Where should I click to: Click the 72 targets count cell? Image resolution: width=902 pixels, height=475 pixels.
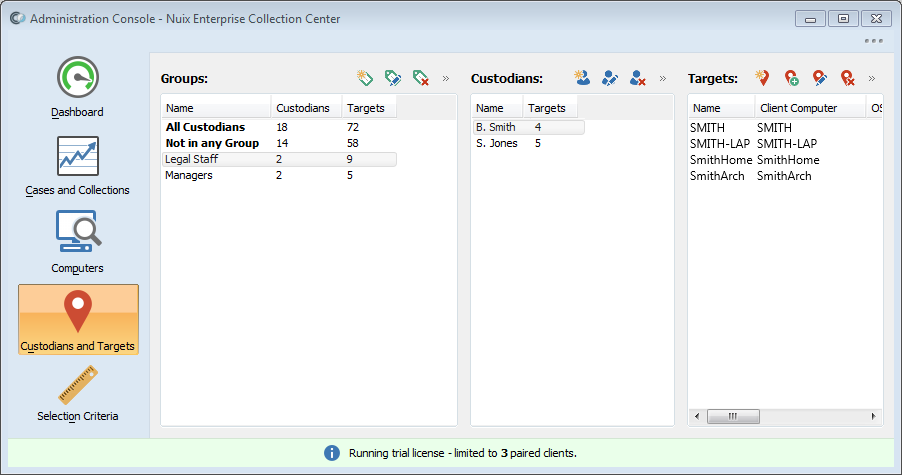(353, 127)
